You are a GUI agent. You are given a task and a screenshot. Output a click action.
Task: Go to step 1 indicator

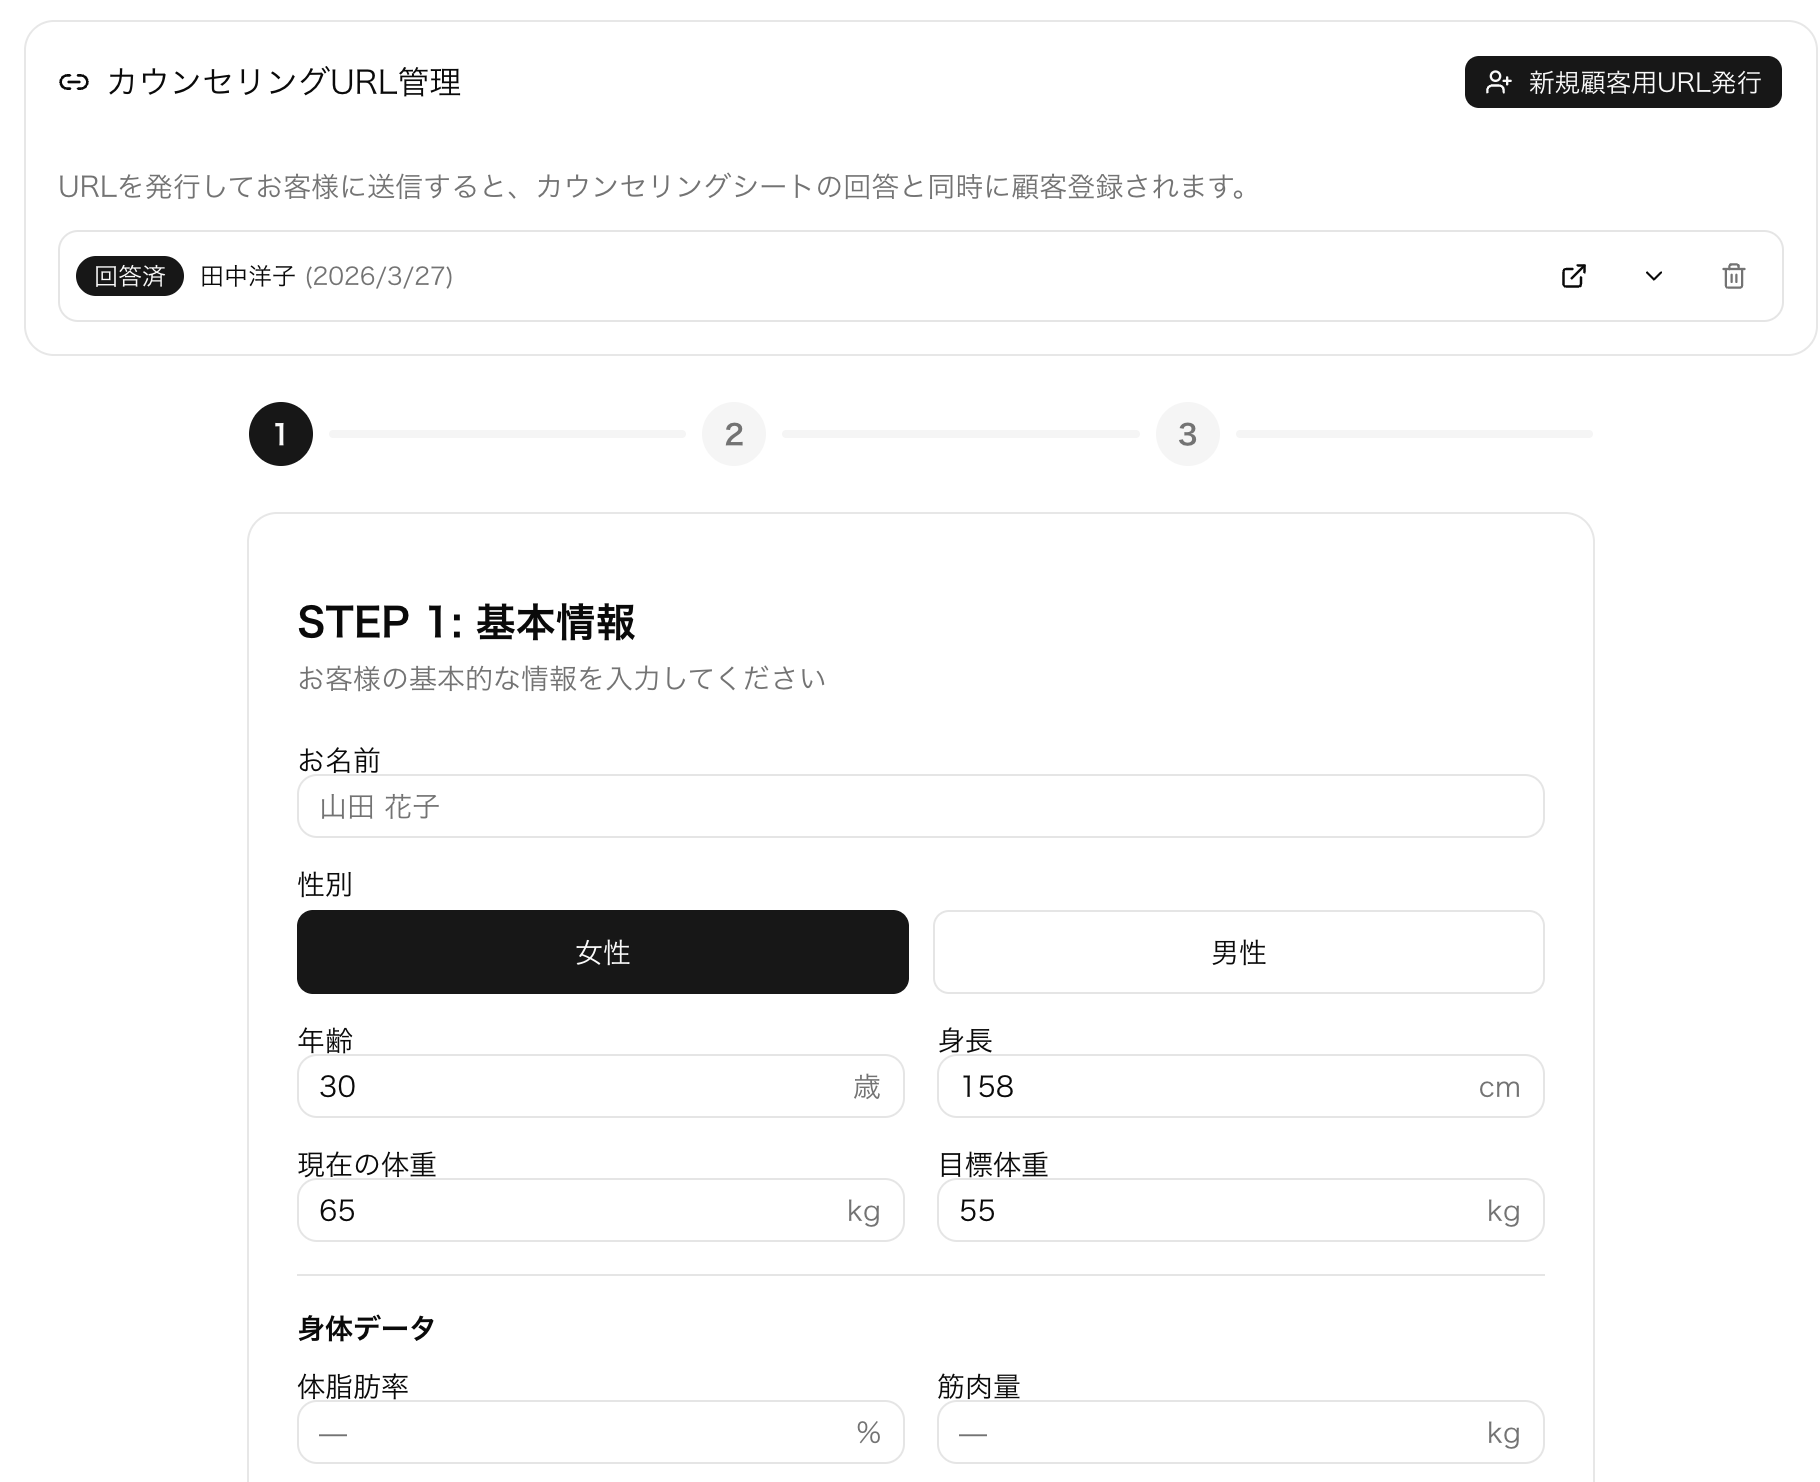coord(280,434)
